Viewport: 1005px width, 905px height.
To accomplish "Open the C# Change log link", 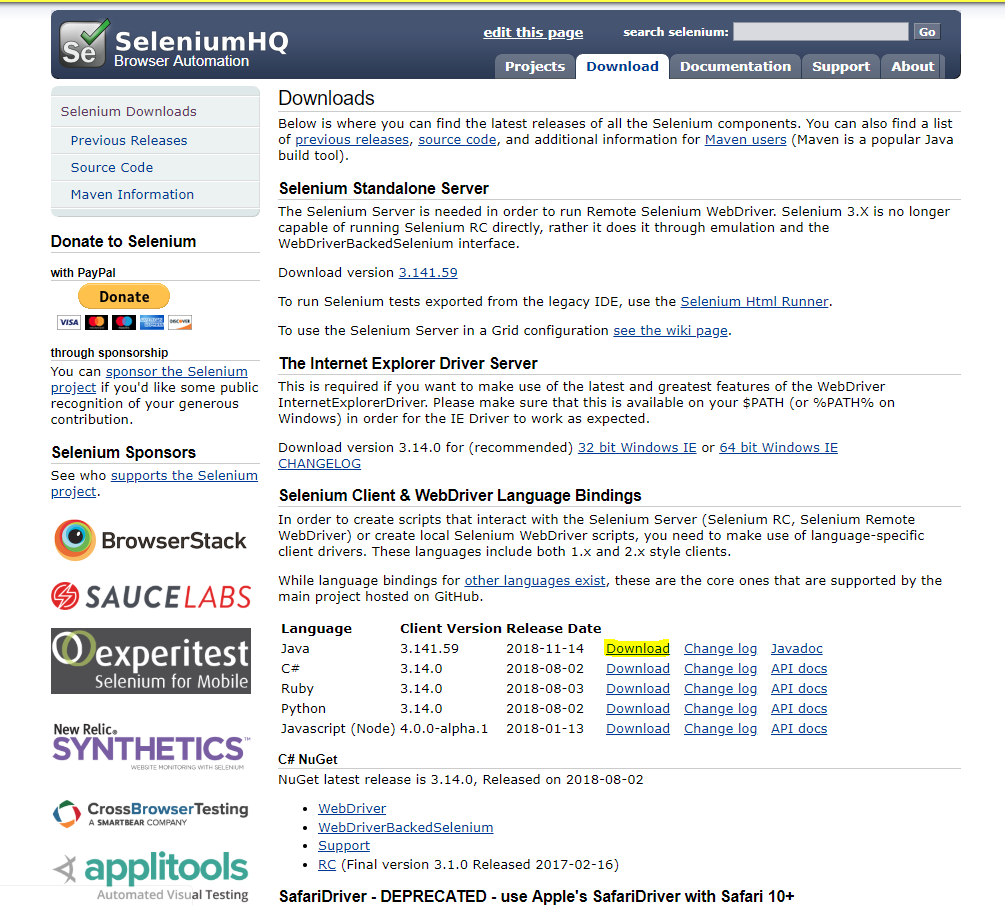I will pos(720,668).
